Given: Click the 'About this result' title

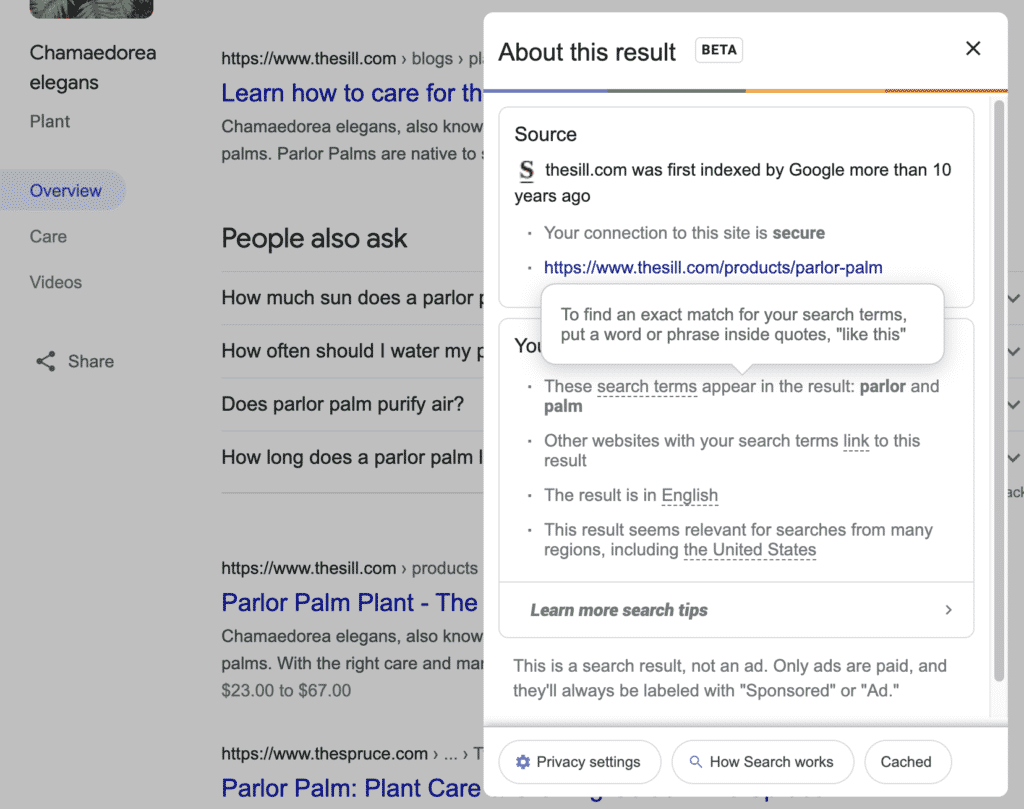Looking at the screenshot, I should [587, 52].
